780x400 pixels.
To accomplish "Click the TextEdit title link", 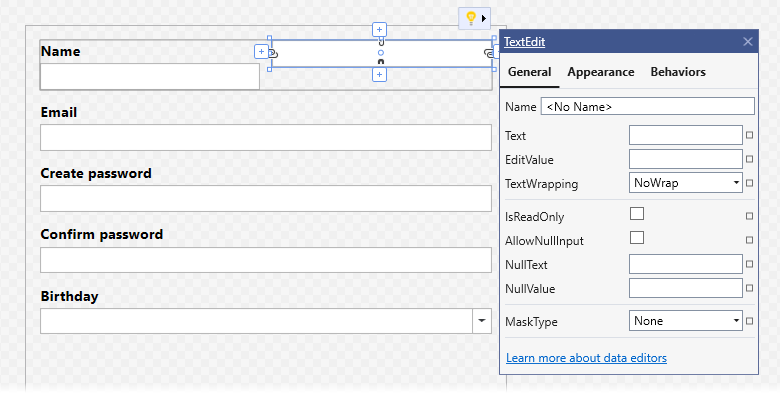I will pyautogui.click(x=524, y=42).
